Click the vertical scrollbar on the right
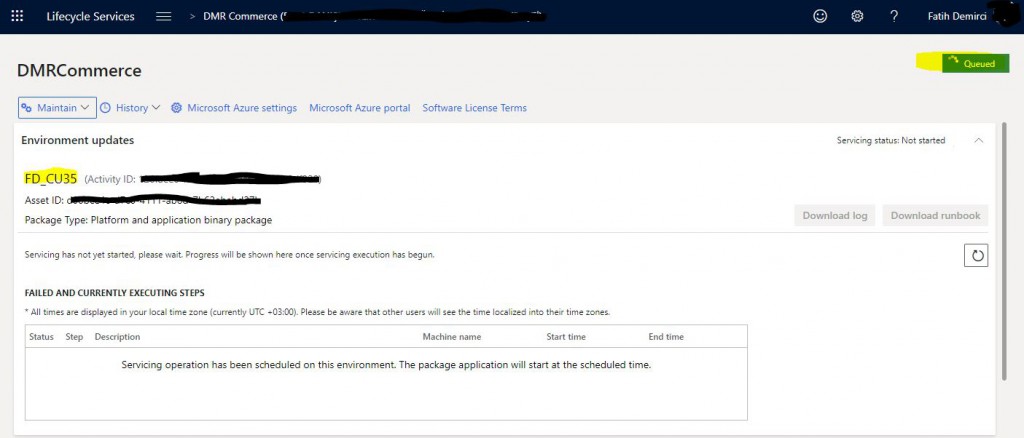Screen dimensions: 1024x438 (1005, 251)
